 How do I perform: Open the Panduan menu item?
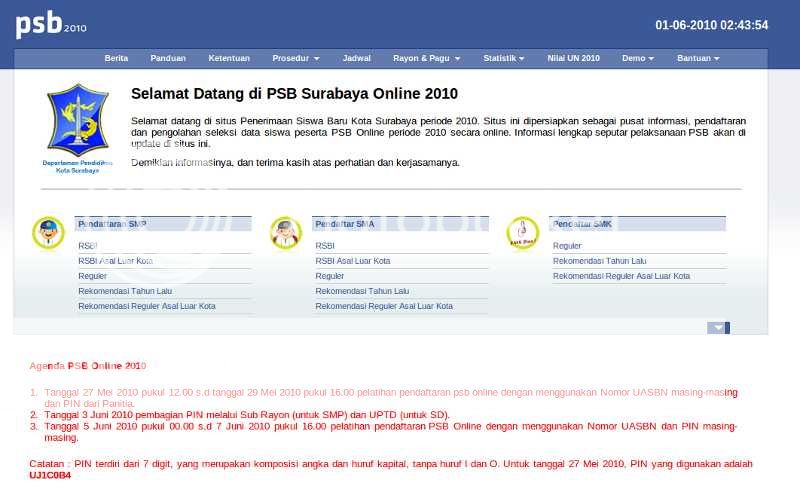pos(168,58)
